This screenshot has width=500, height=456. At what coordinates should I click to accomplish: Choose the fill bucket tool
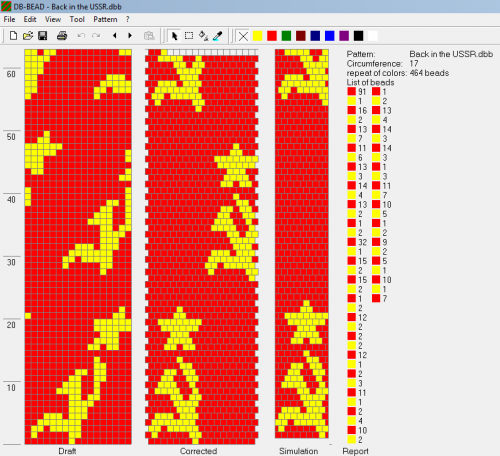pyautogui.click(x=203, y=36)
